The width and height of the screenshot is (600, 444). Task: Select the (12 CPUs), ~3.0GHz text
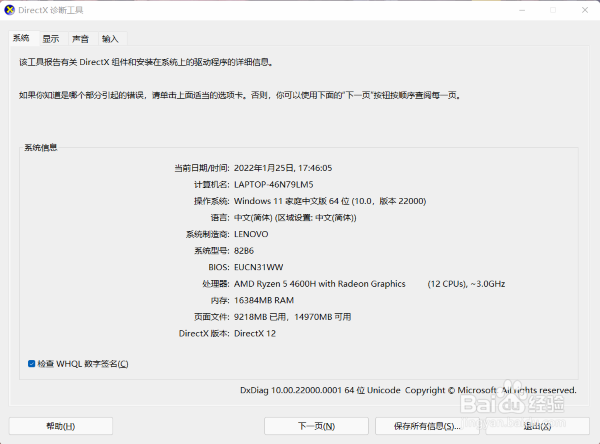tap(466, 284)
